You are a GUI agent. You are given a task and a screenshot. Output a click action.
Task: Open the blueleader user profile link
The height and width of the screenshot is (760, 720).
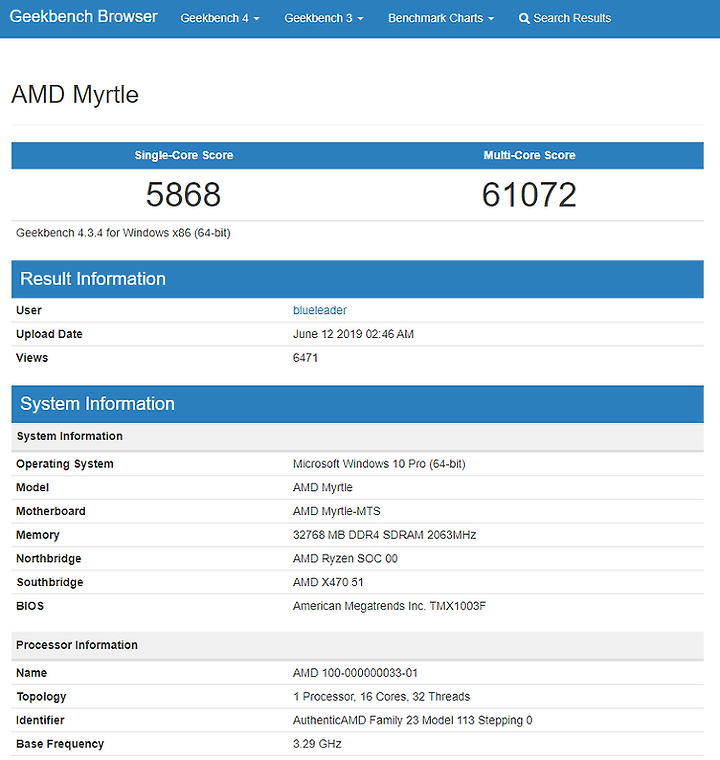pos(320,310)
